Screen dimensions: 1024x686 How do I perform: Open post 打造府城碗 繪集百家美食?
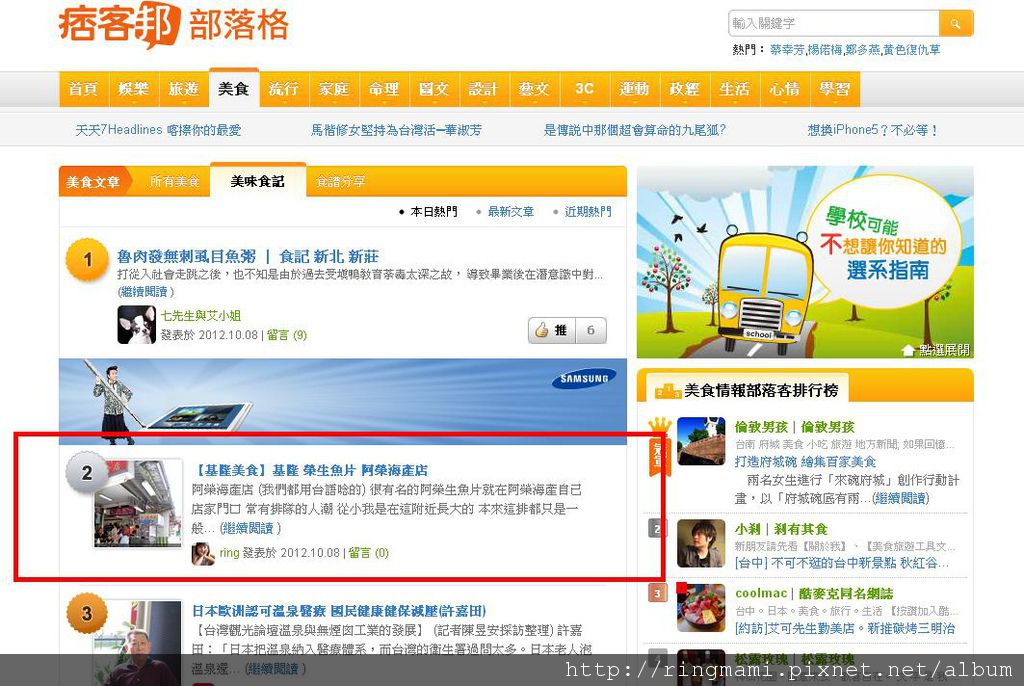click(805, 462)
